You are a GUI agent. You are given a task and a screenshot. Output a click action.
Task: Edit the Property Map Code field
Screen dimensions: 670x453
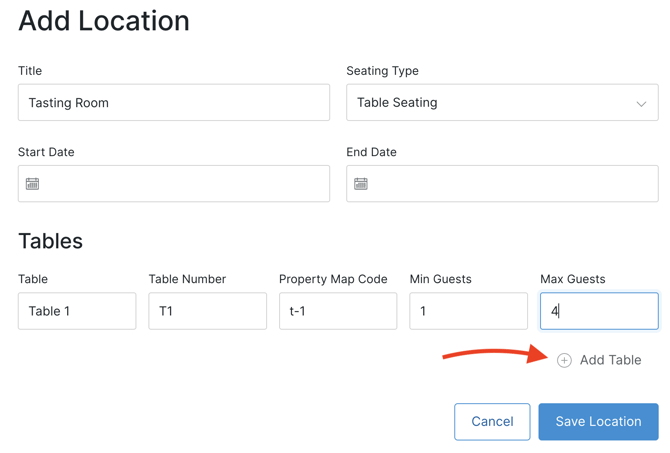[x=338, y=311]
